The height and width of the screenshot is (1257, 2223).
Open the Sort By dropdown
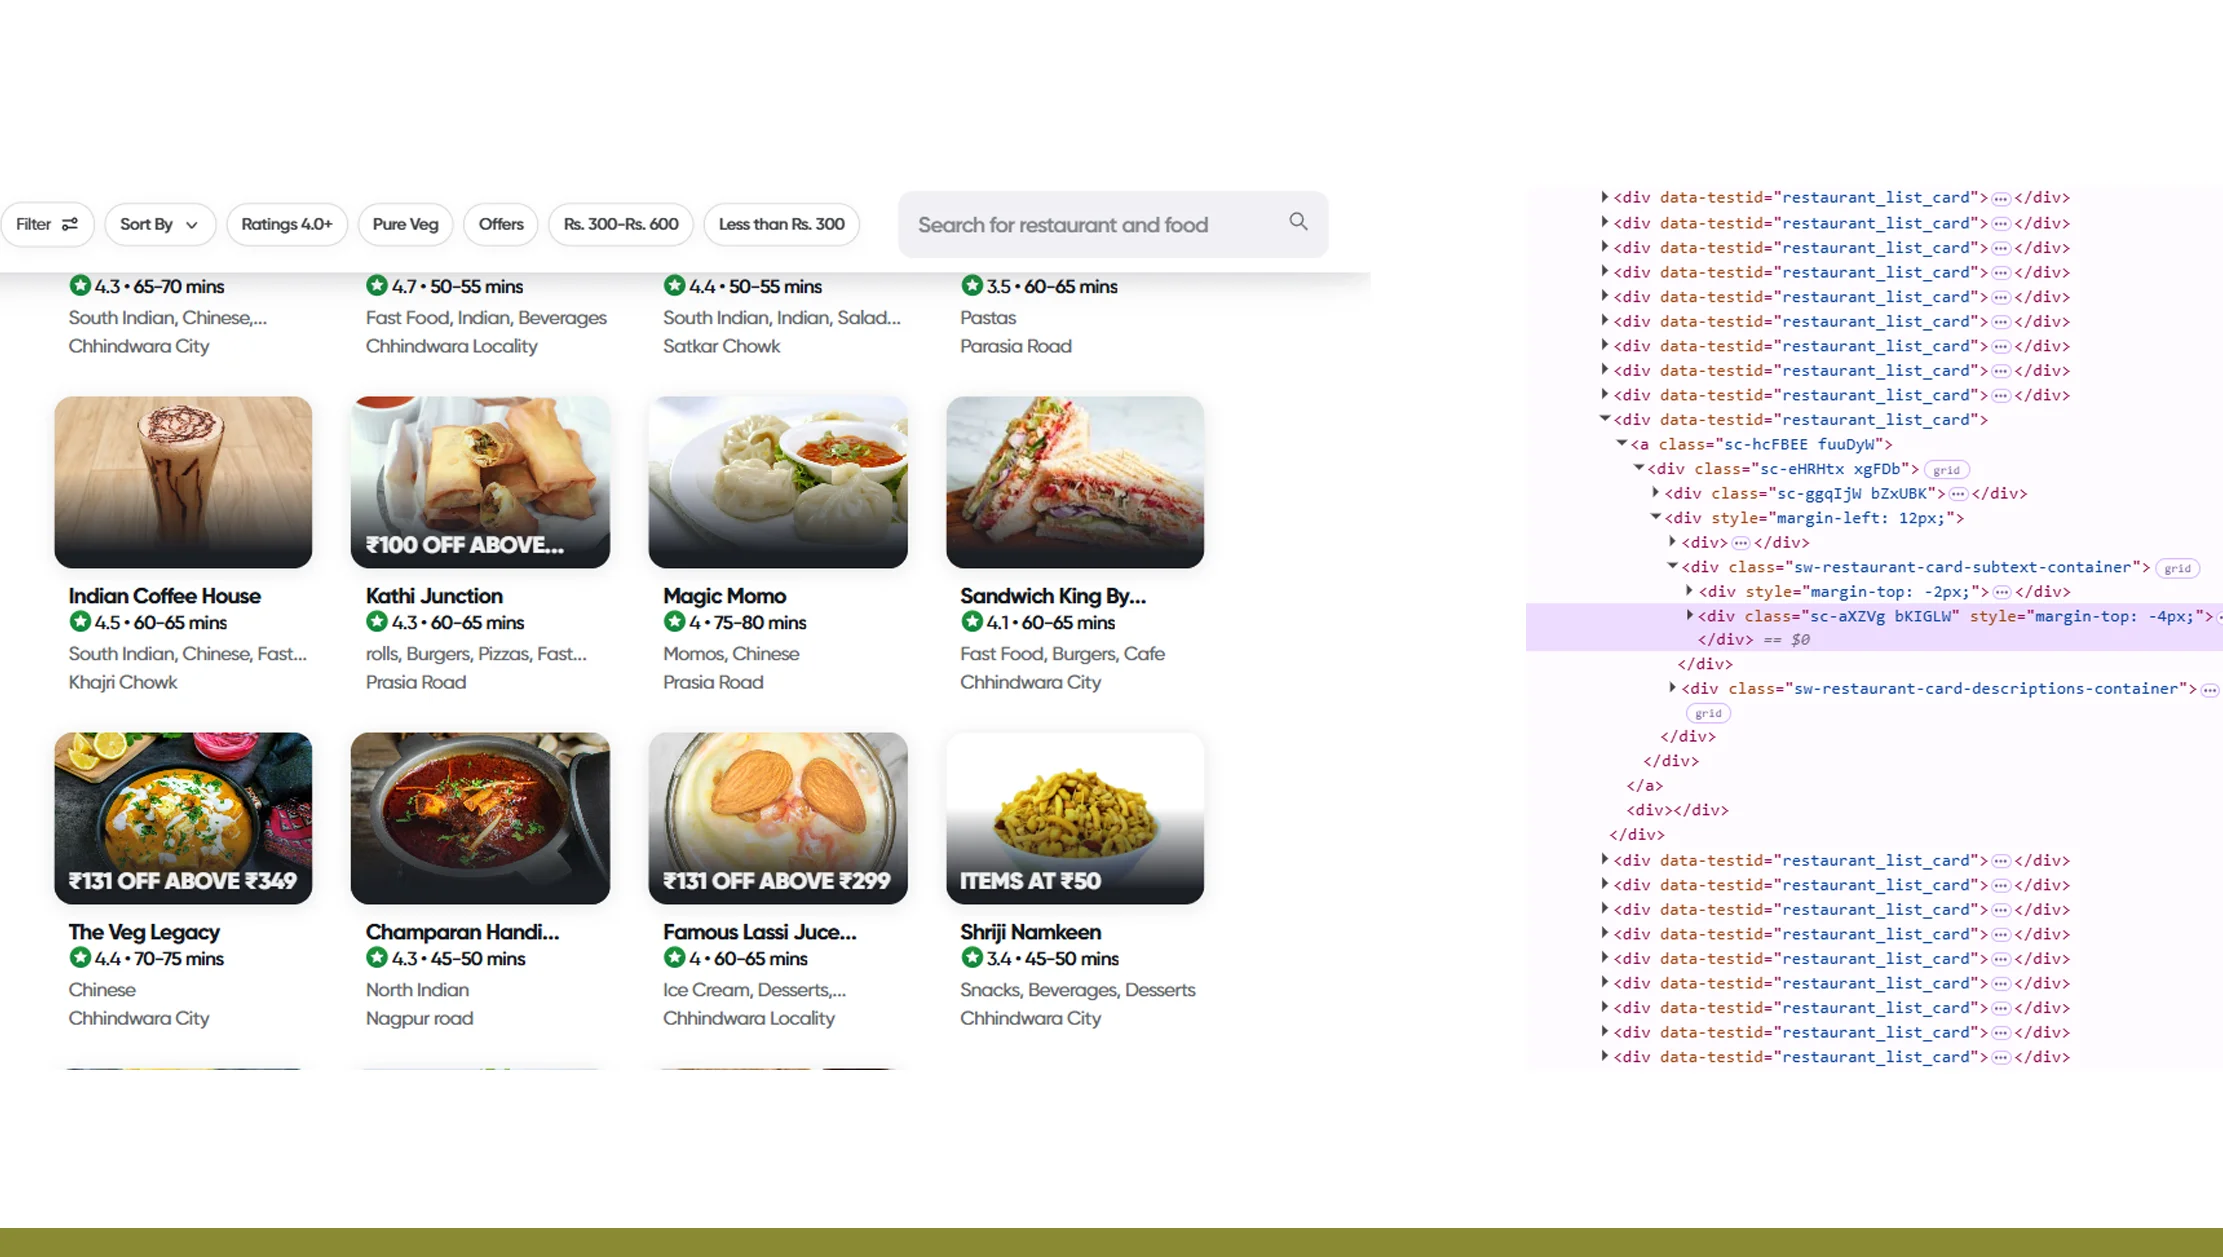[x=159, y=224]
